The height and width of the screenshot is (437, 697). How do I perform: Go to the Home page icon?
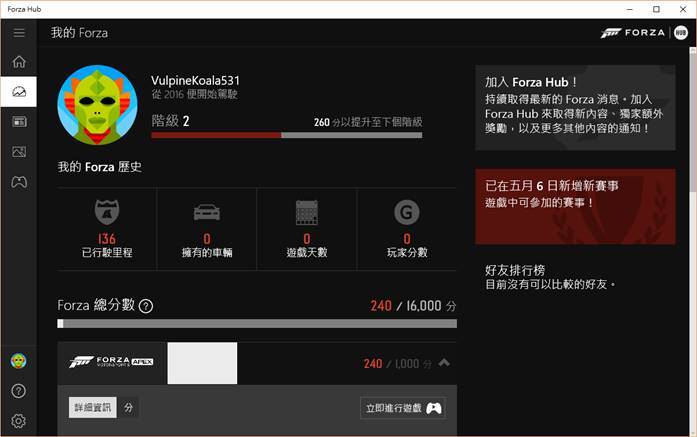pos(18,62)
